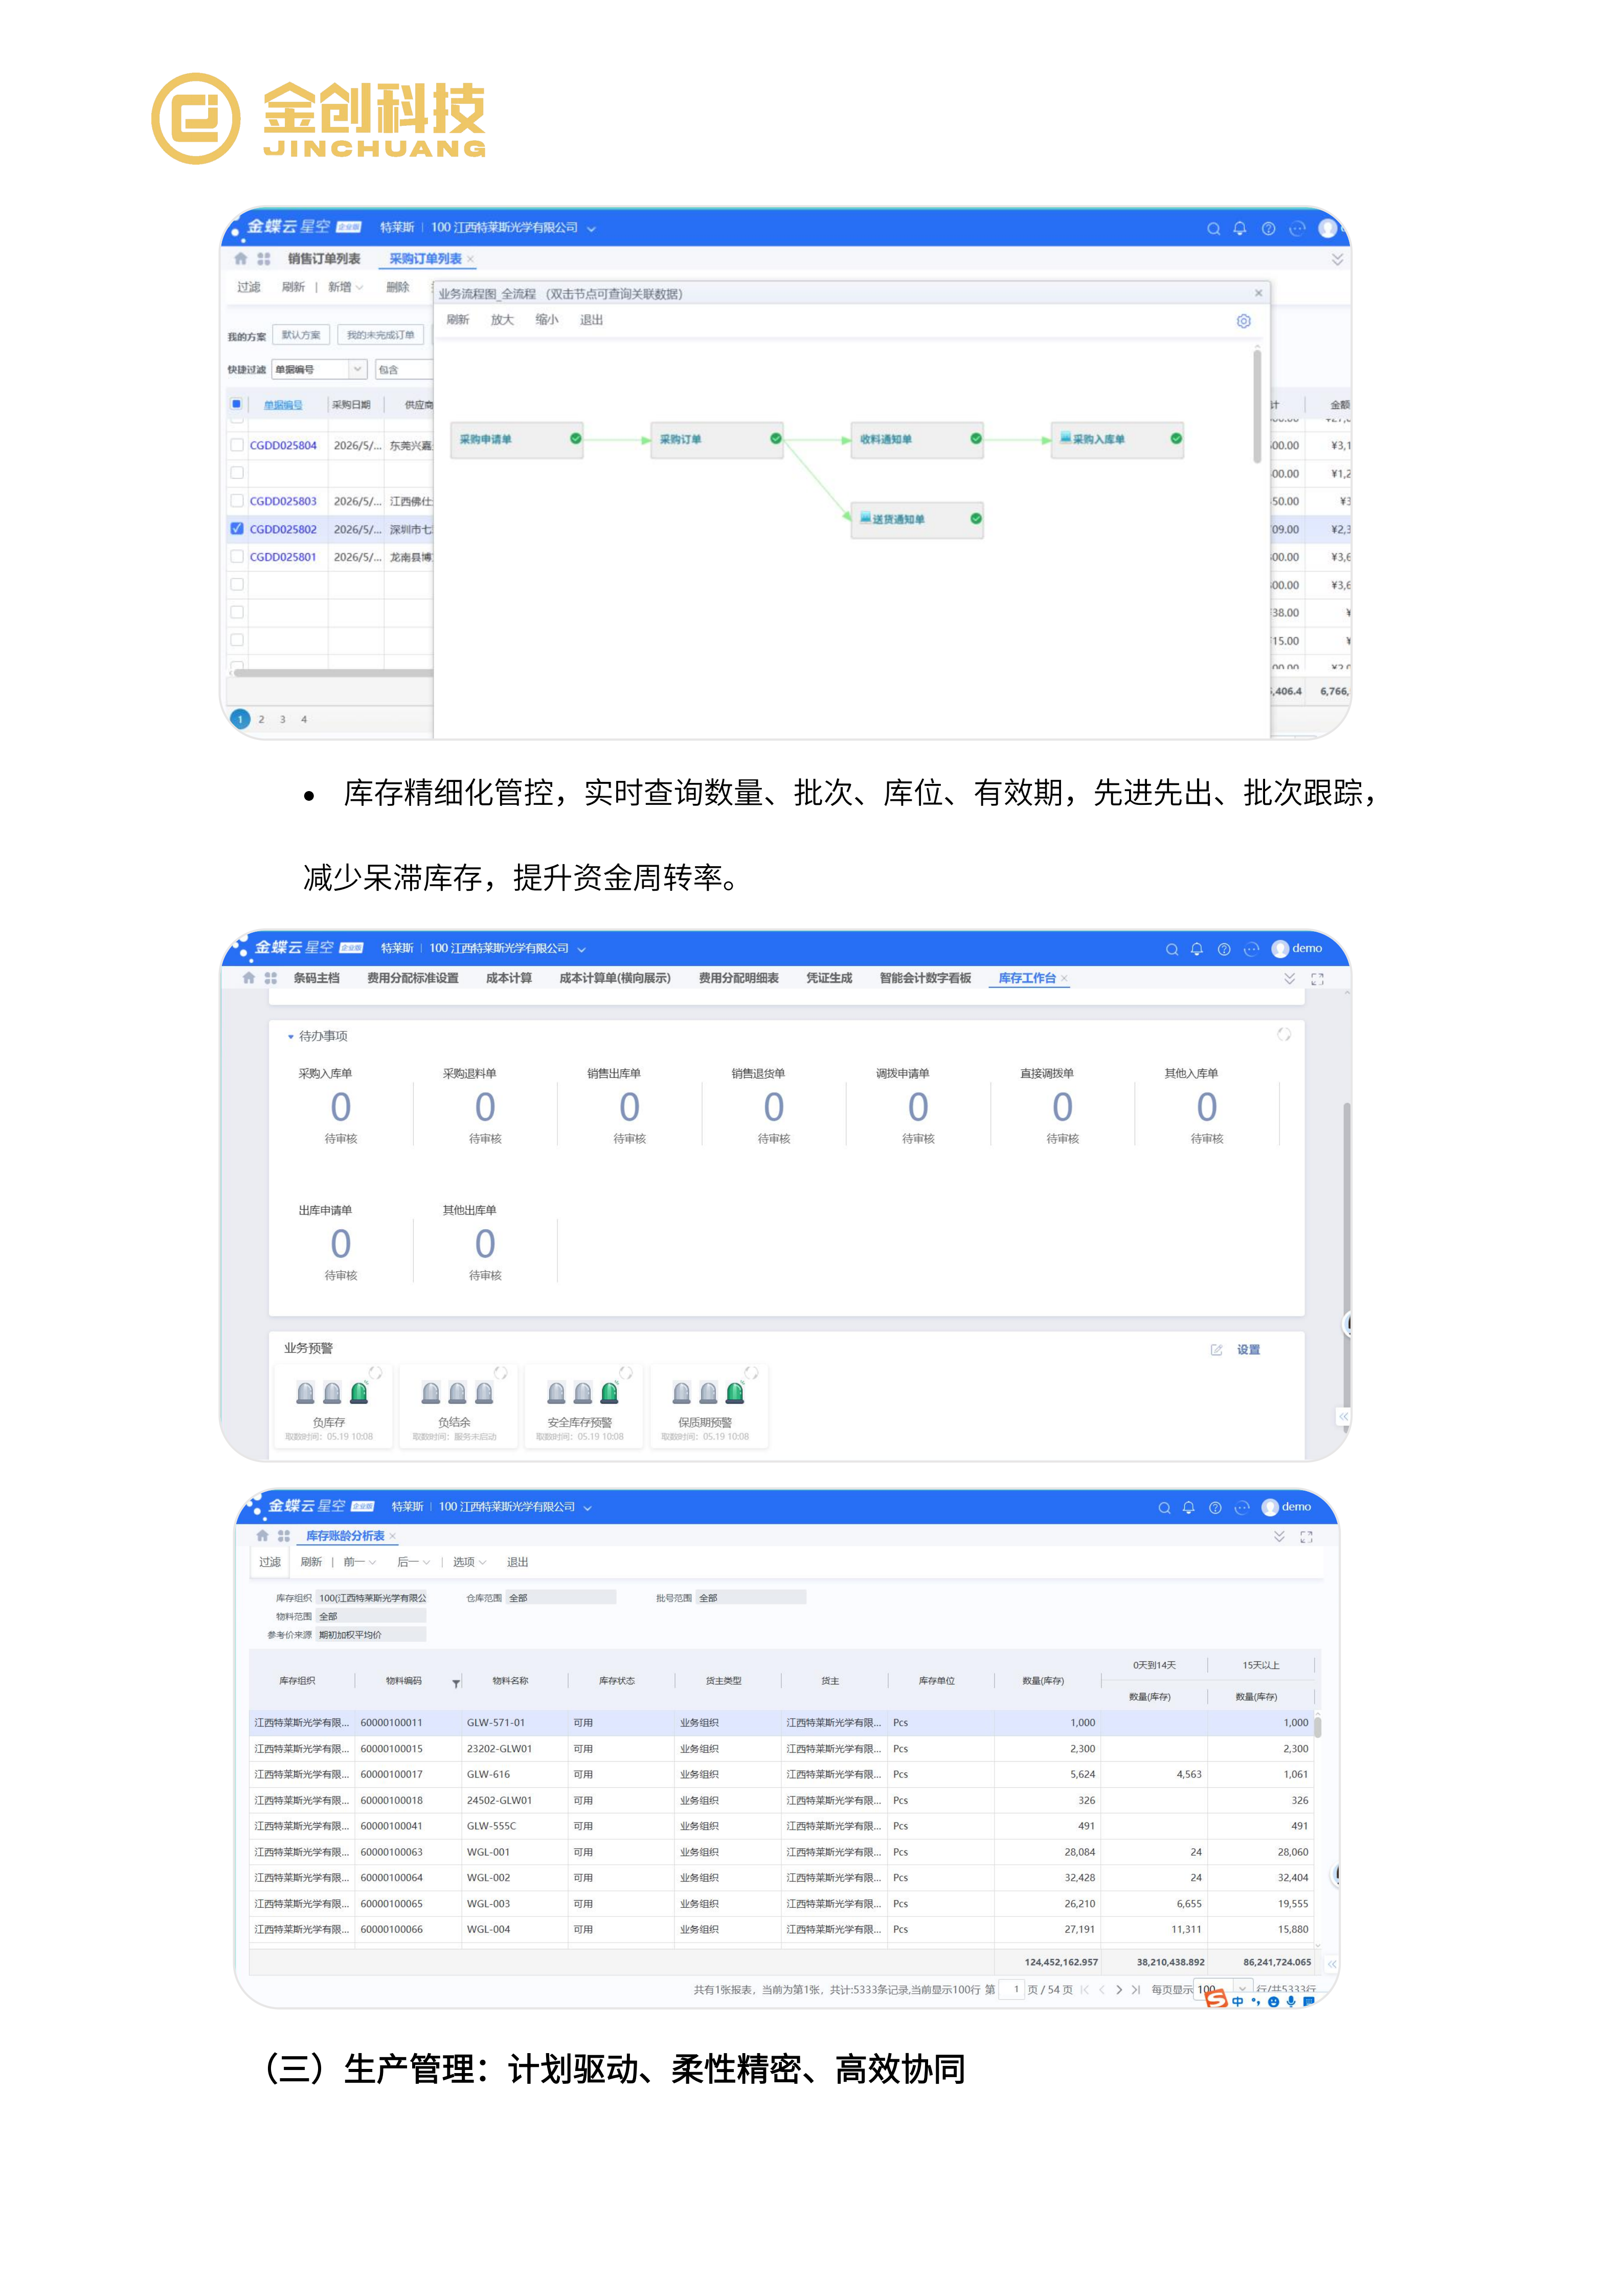Screen dimensions: 1623x2296
Task: Go to home in the 库存账龄分析表 window
Action: click(262, 1536)
